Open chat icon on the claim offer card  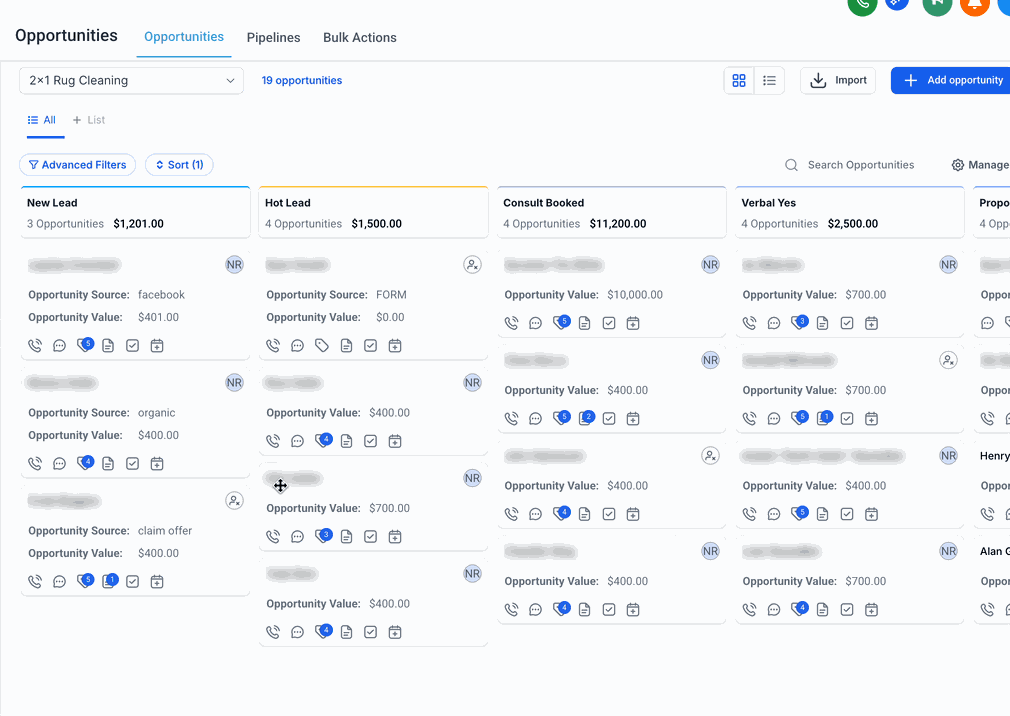click(x=59, y=581)
